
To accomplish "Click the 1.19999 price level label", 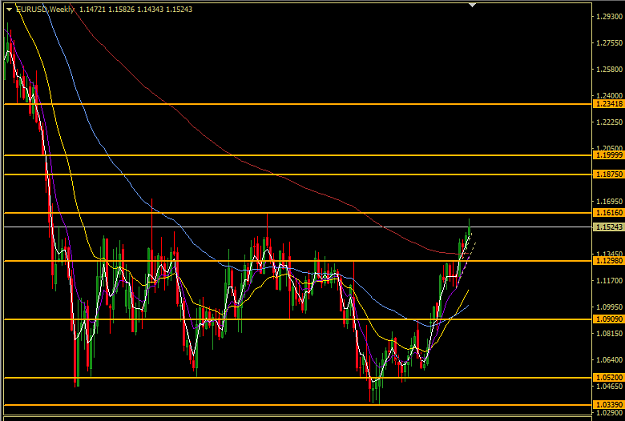I will [608, 155].
